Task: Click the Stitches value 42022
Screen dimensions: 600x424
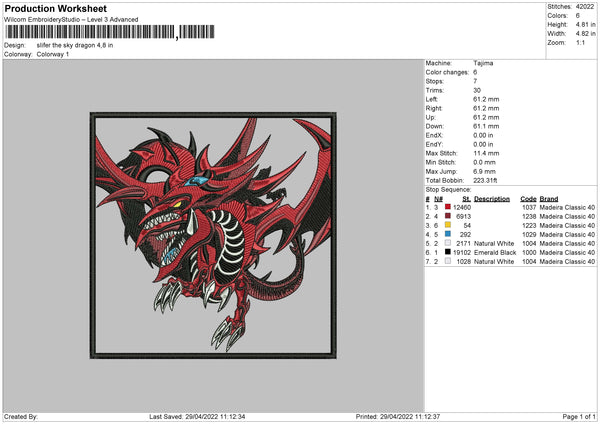Action: point(585,7)
